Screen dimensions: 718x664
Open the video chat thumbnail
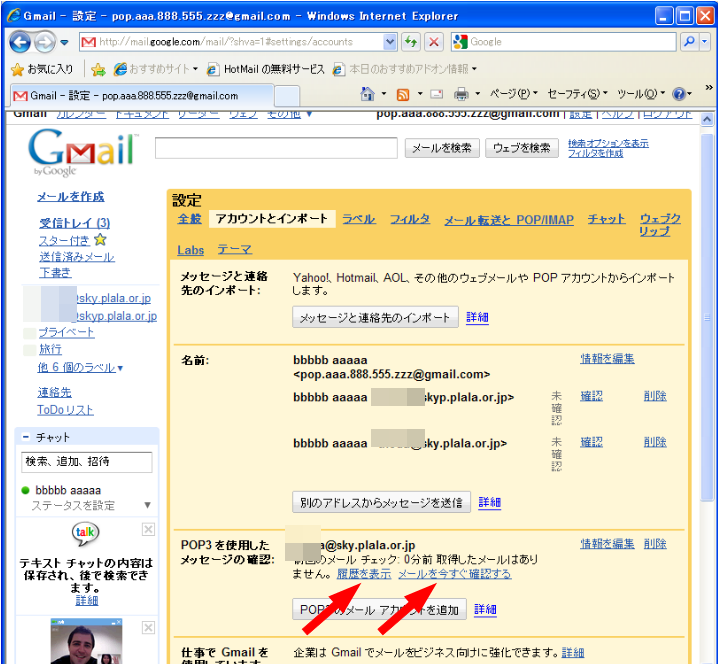[87, 641]
